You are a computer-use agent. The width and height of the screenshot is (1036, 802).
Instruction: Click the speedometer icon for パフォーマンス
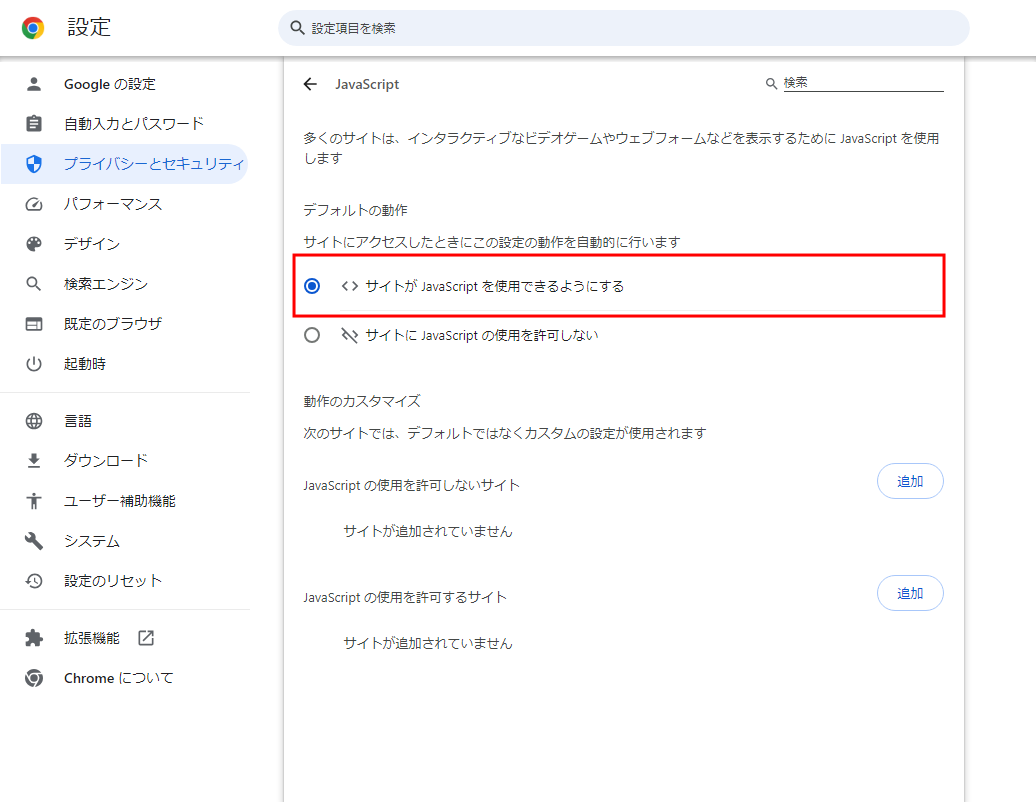click(34, 204)
